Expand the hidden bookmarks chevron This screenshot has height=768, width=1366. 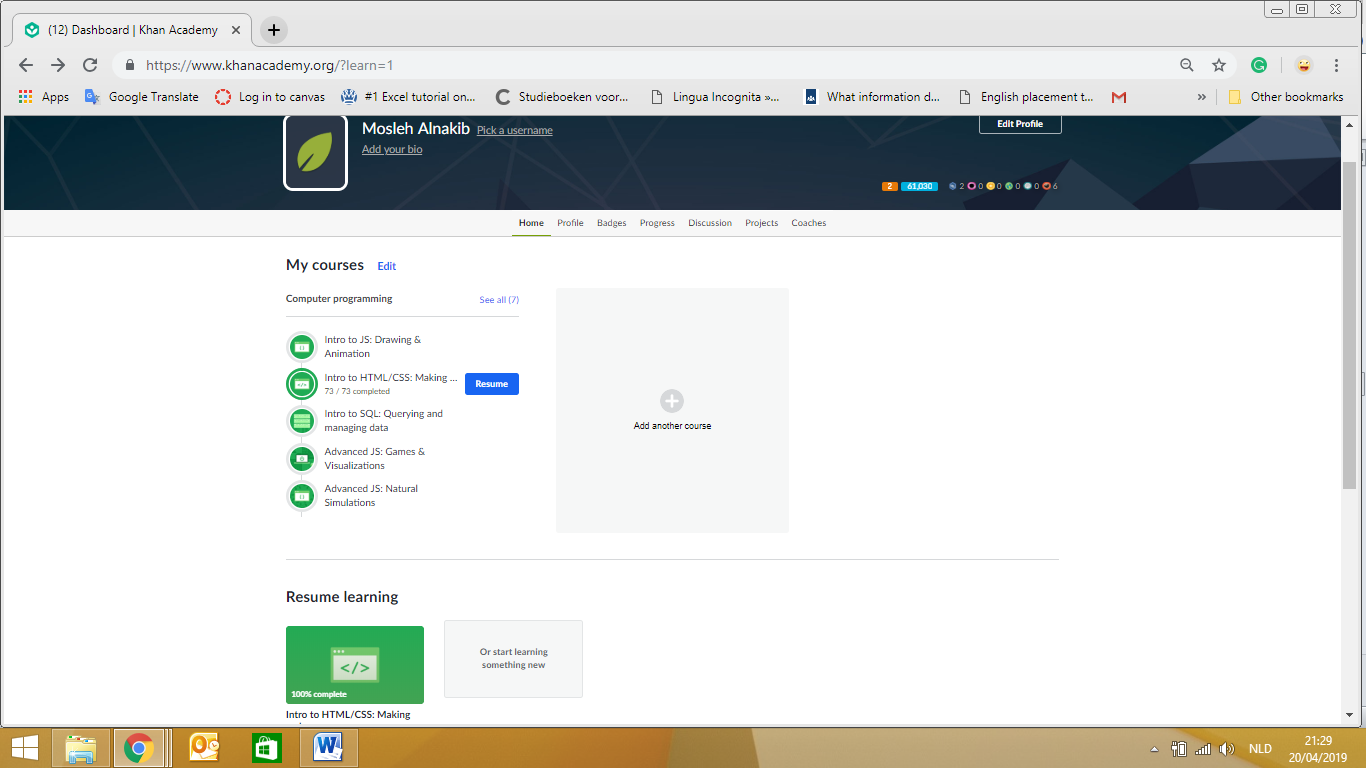1201,97
